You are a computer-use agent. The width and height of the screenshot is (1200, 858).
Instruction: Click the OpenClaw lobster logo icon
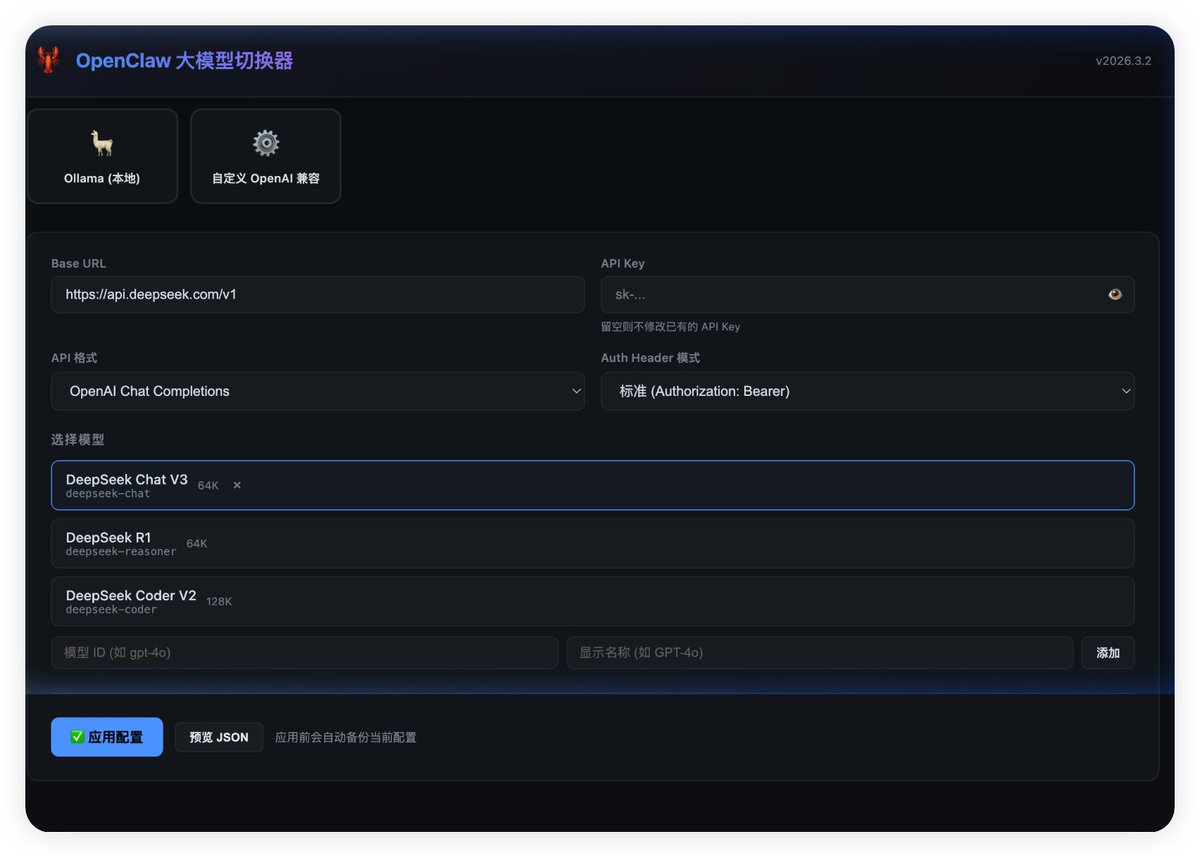48,60
